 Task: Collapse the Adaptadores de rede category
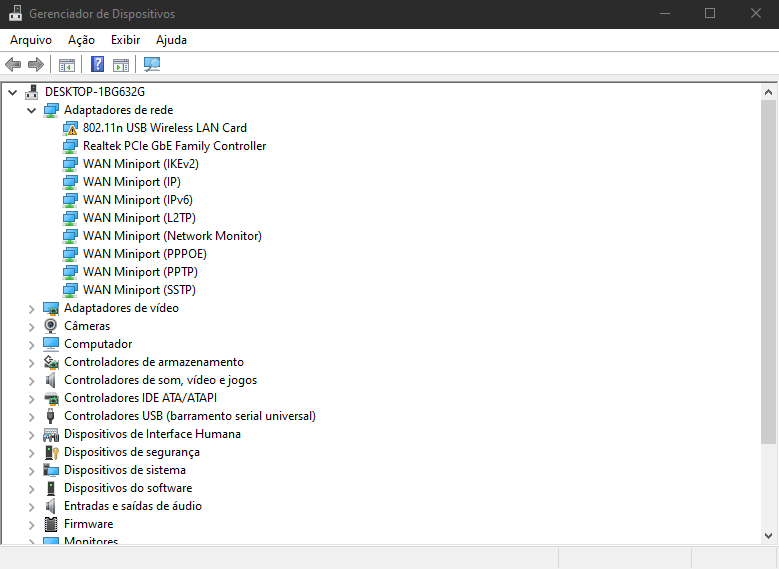[31, 110]
